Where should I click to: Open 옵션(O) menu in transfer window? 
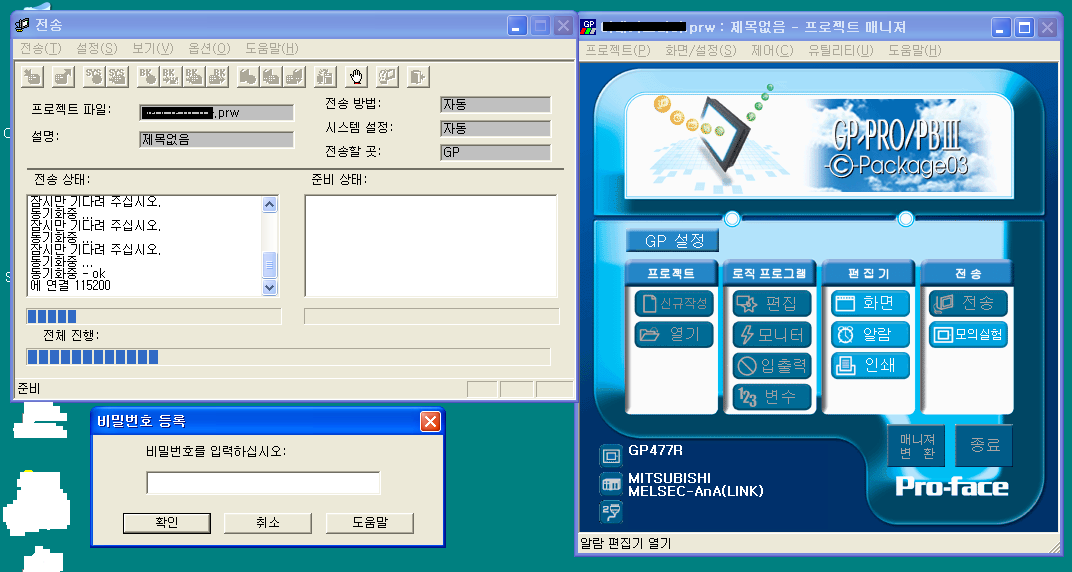pyautogui.click(x=209, y=49)
